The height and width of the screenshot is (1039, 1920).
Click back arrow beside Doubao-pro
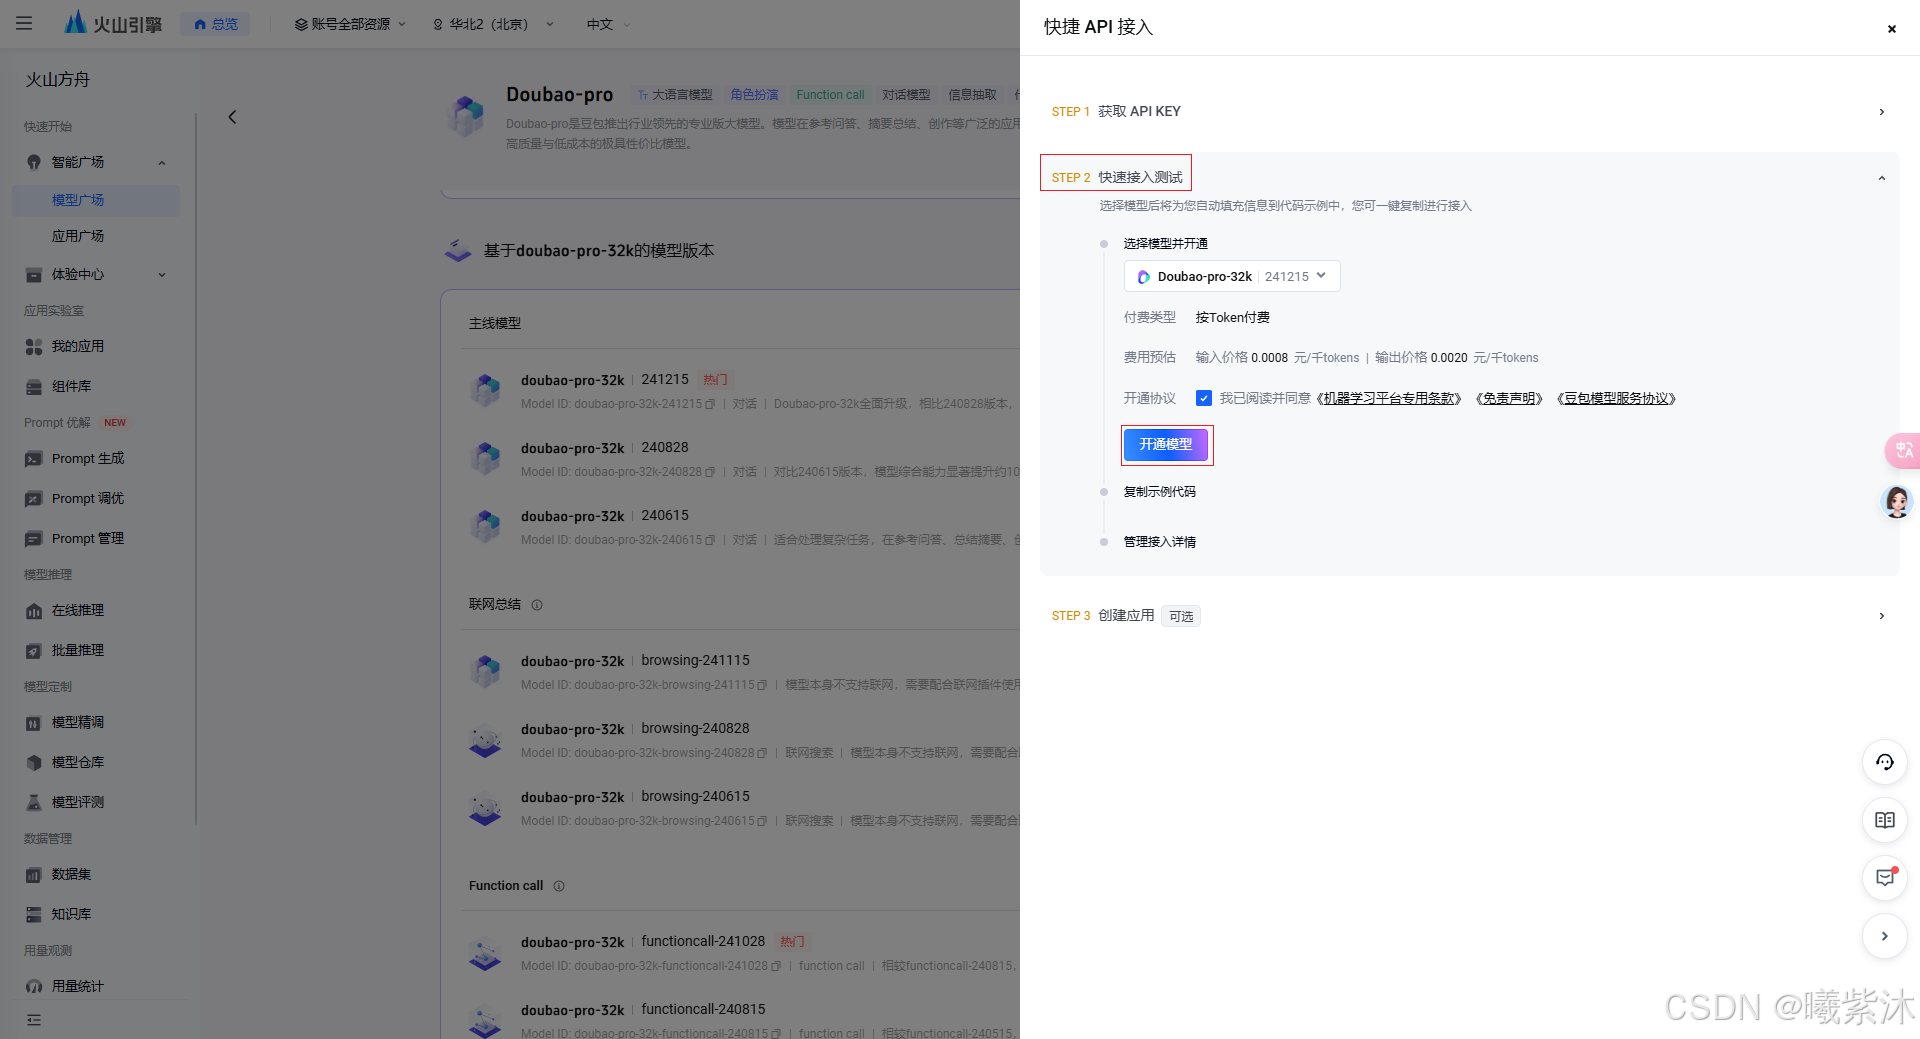click(x=232, y=117)
